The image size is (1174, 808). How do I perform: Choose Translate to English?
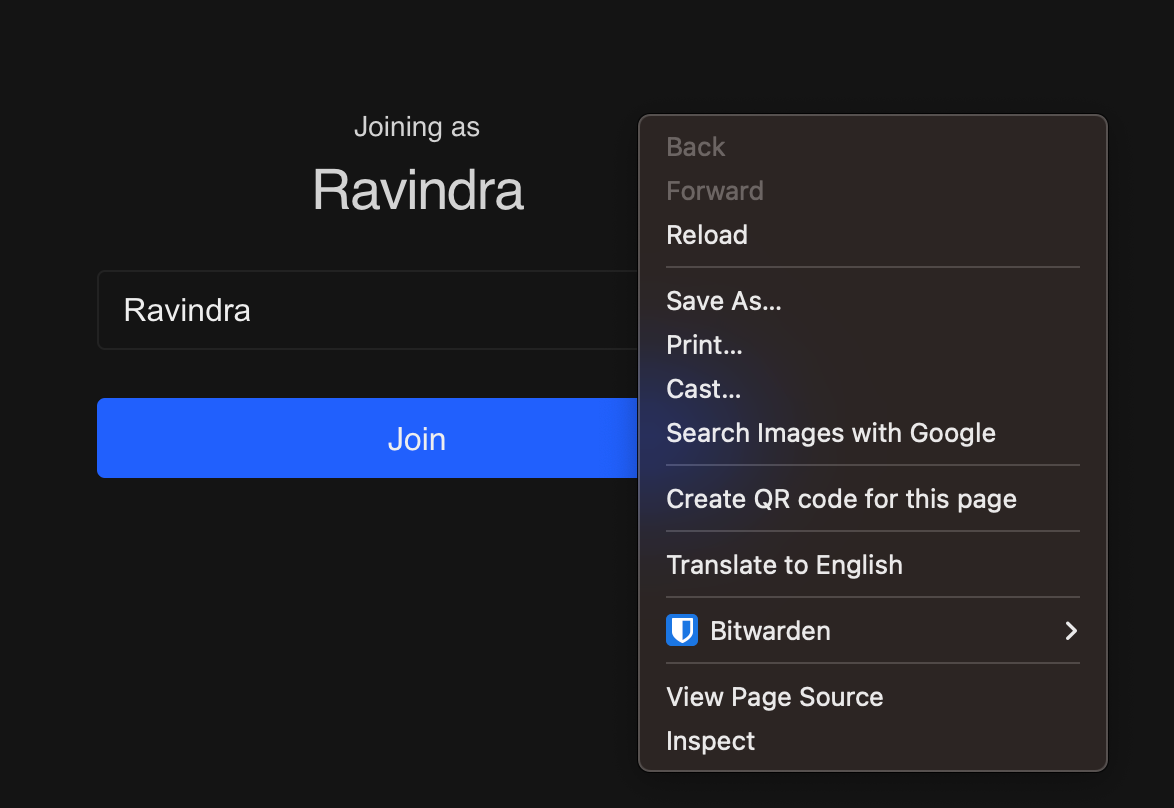click(x=784, y=565)
